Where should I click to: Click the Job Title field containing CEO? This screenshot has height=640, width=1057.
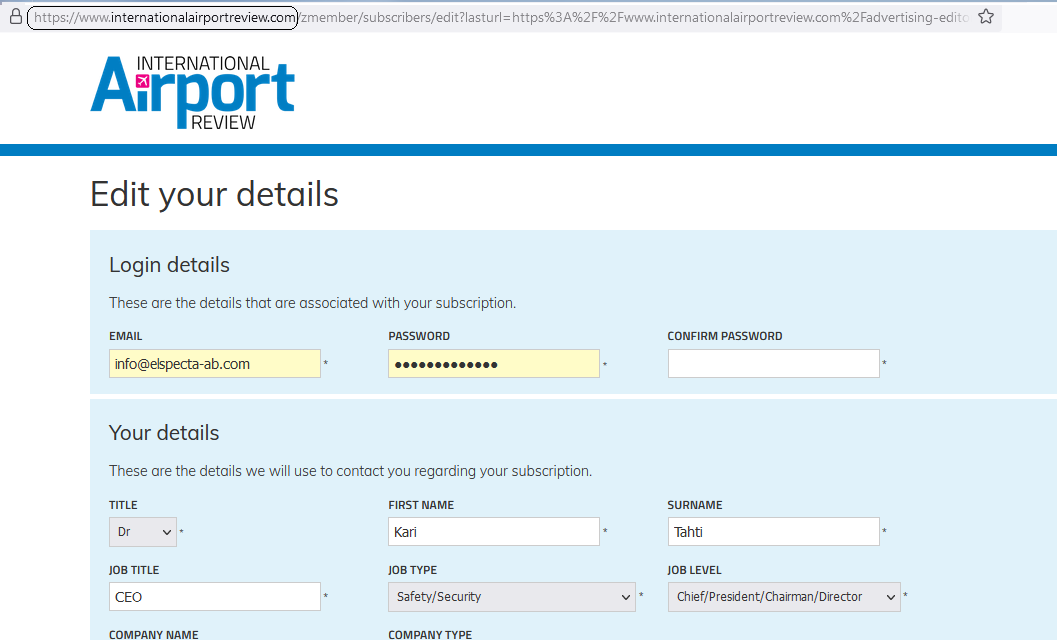(214, 597)
